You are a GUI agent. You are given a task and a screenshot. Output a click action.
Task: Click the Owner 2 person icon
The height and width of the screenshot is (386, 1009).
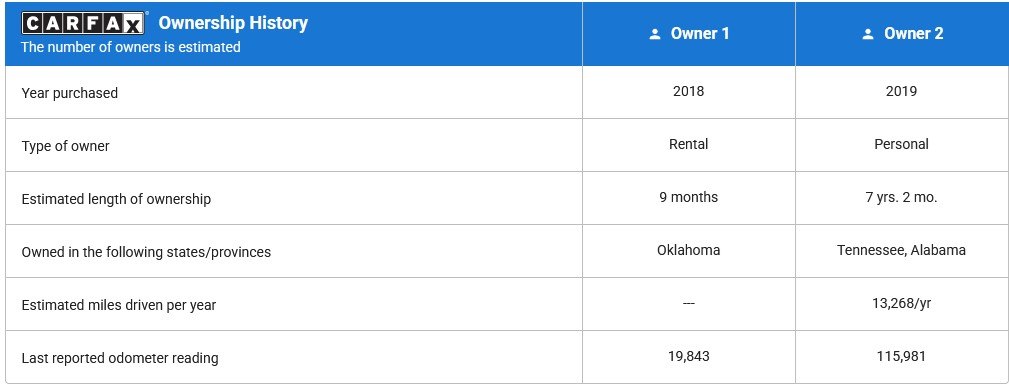[868, 34]
